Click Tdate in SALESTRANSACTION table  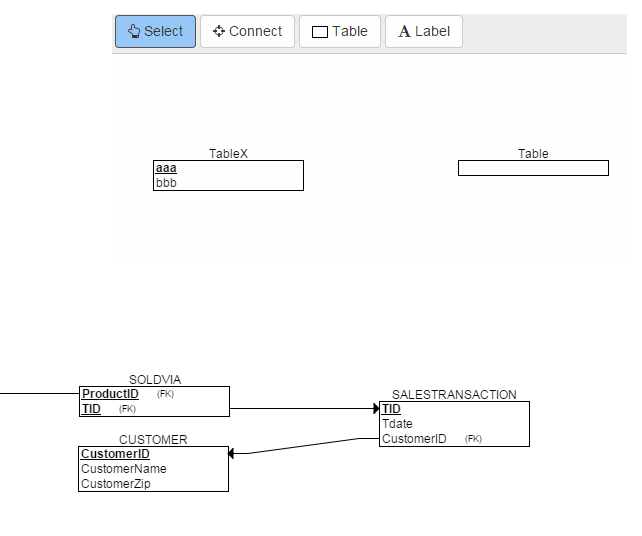point(397,424)
